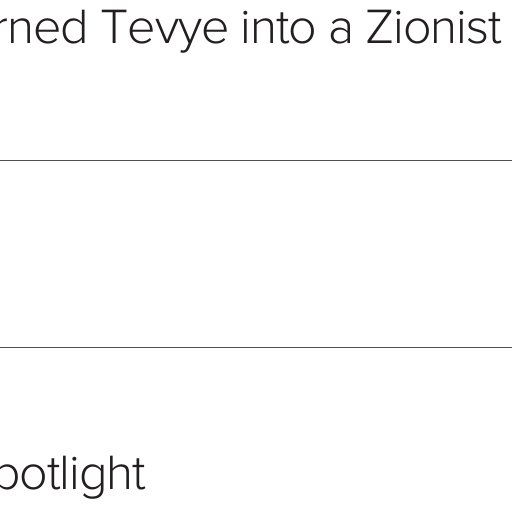
Task: Select the word "into" in the headline
Action: (x=279, y=28)
